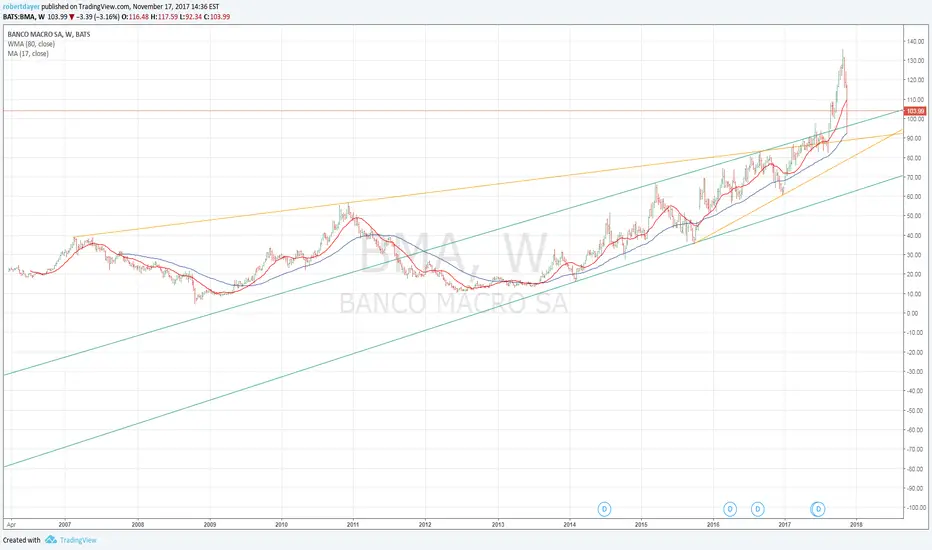Screen dimensions: 932x550
Task: Click the 2017 year label on time axis
Action: pyautogui.click(x=785, y=524)
